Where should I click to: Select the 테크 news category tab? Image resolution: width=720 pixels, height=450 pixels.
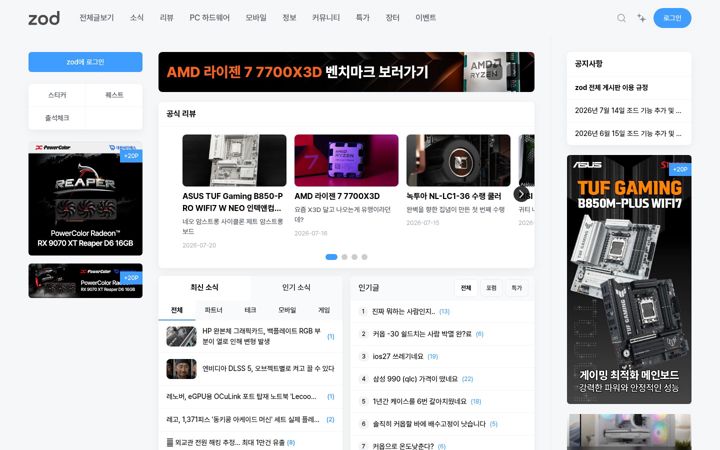[x=250, y=310]
